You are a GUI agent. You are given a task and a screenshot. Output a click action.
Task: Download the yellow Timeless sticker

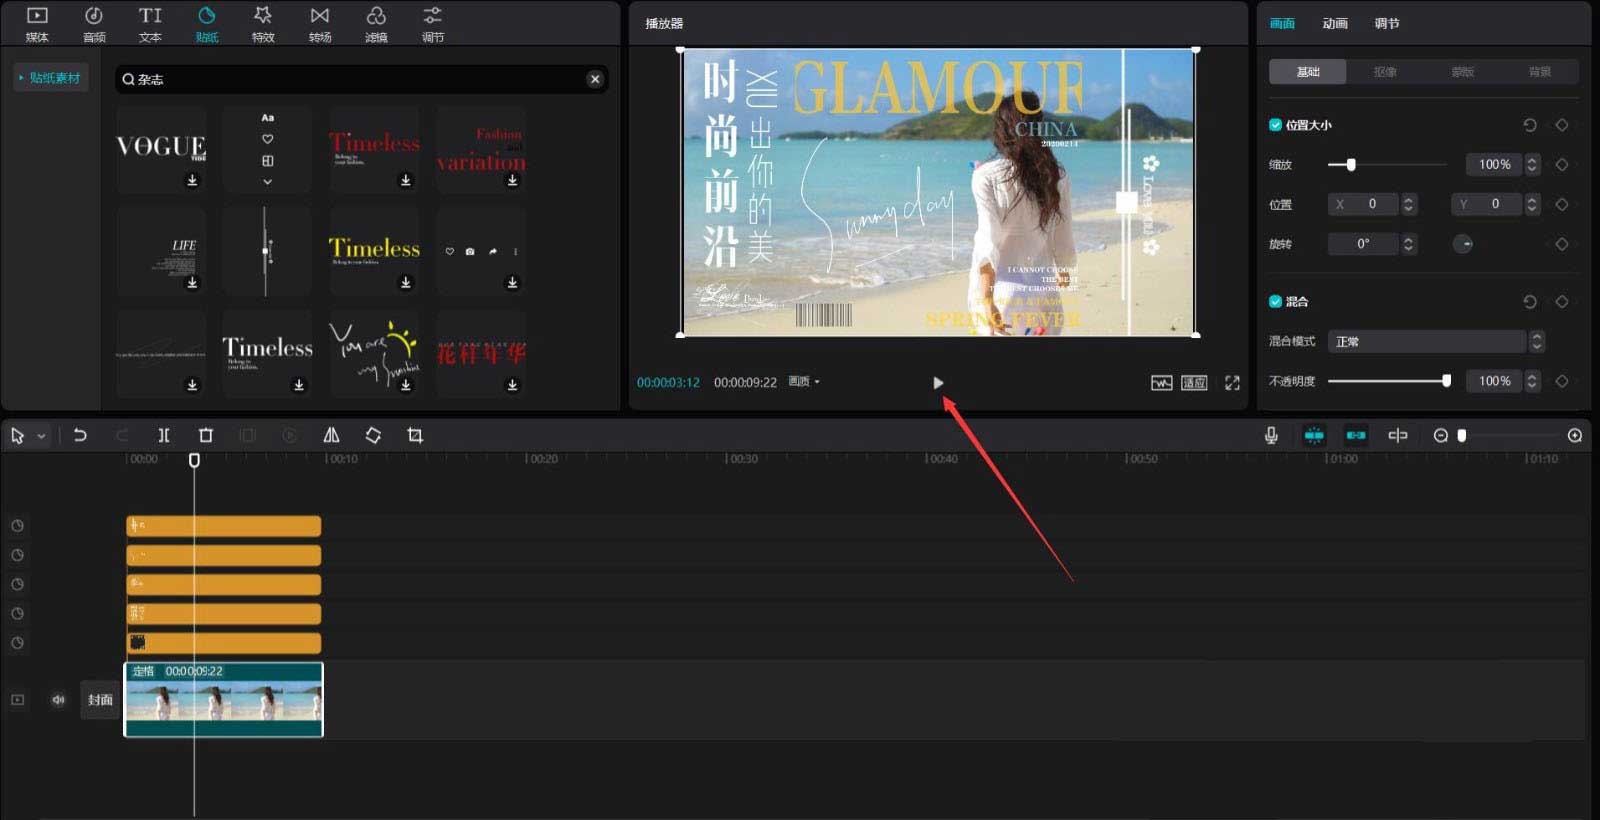tap(405, 282)
